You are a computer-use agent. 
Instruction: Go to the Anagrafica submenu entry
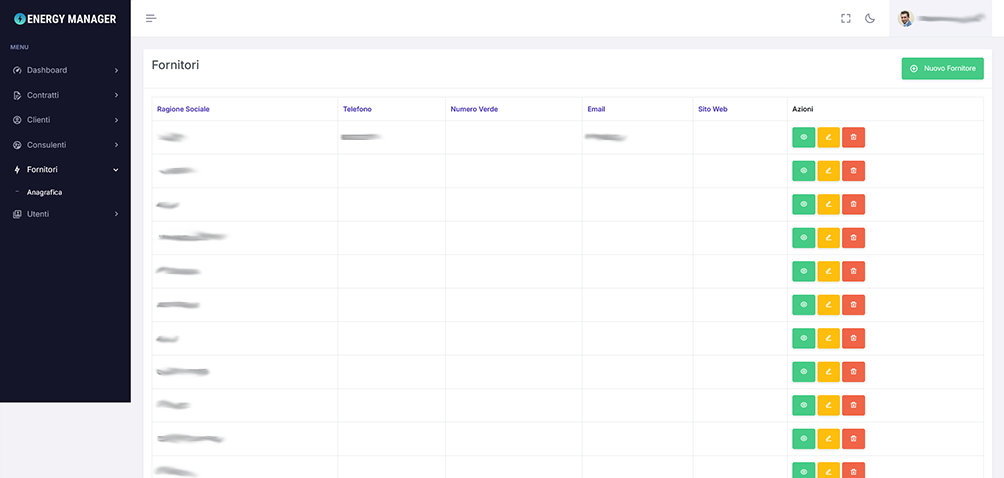(x=44, y=192)
